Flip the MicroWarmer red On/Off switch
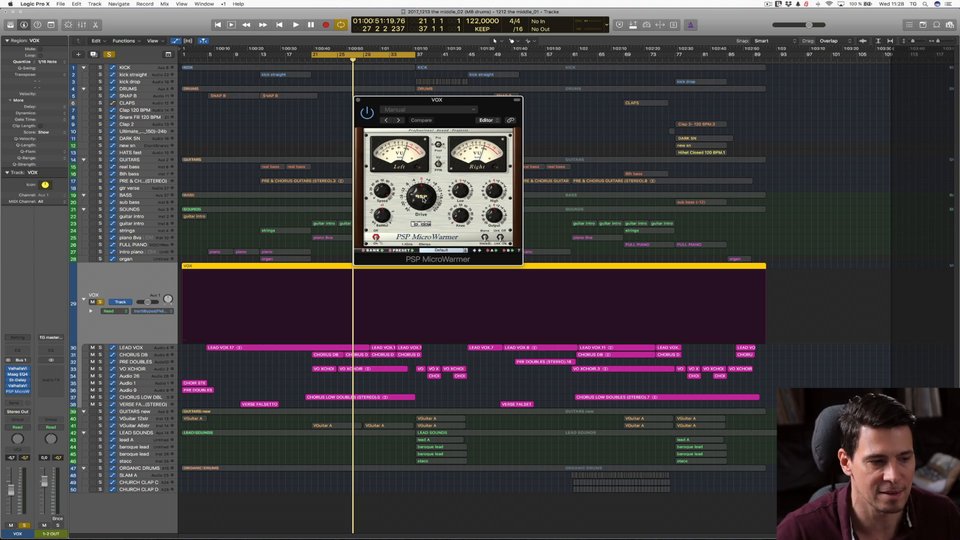960x540 pixels. (376, 236)
